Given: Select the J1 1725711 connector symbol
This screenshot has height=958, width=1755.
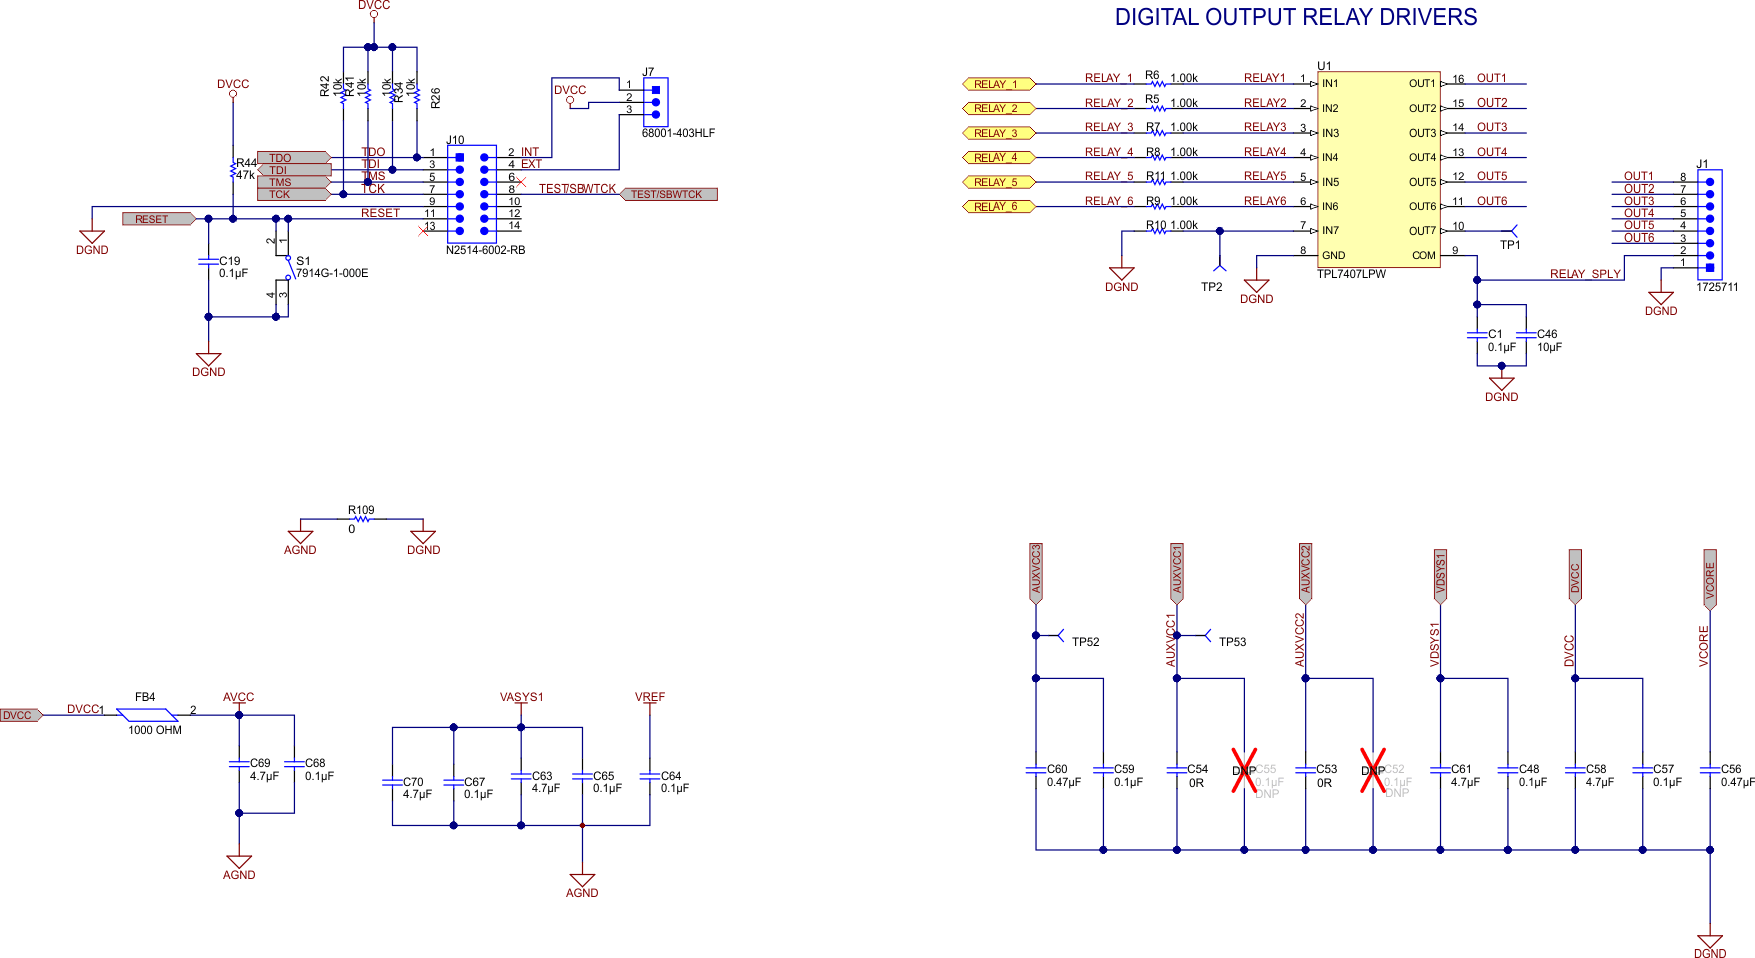Looking at the screenshot, I should [1709, 224].
